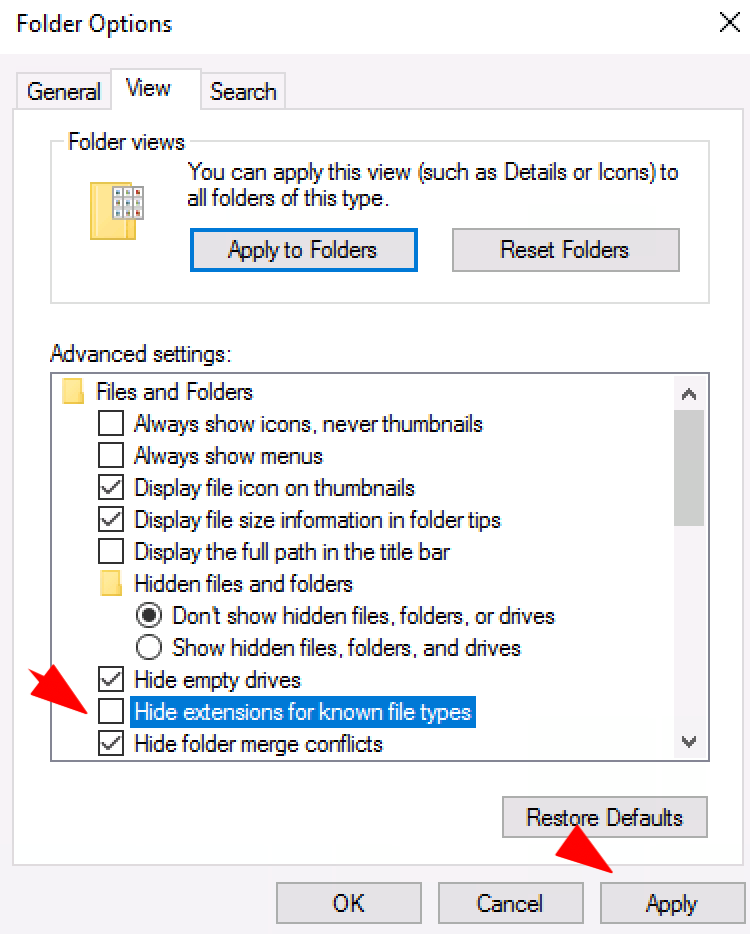Check Hide extensions for known file types
This screenshot has width=750, height=934.
tap(111, 712)
